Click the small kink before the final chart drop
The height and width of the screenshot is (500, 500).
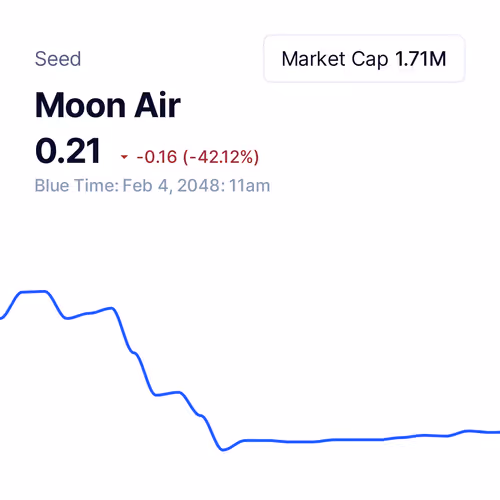[x=201, y=415]
